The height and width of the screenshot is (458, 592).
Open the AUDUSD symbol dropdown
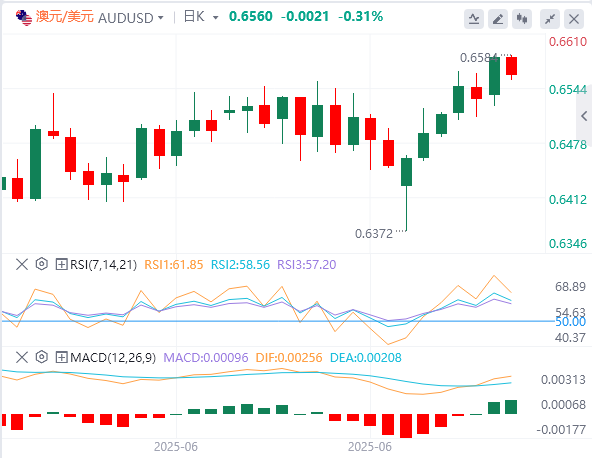(131, 18)
